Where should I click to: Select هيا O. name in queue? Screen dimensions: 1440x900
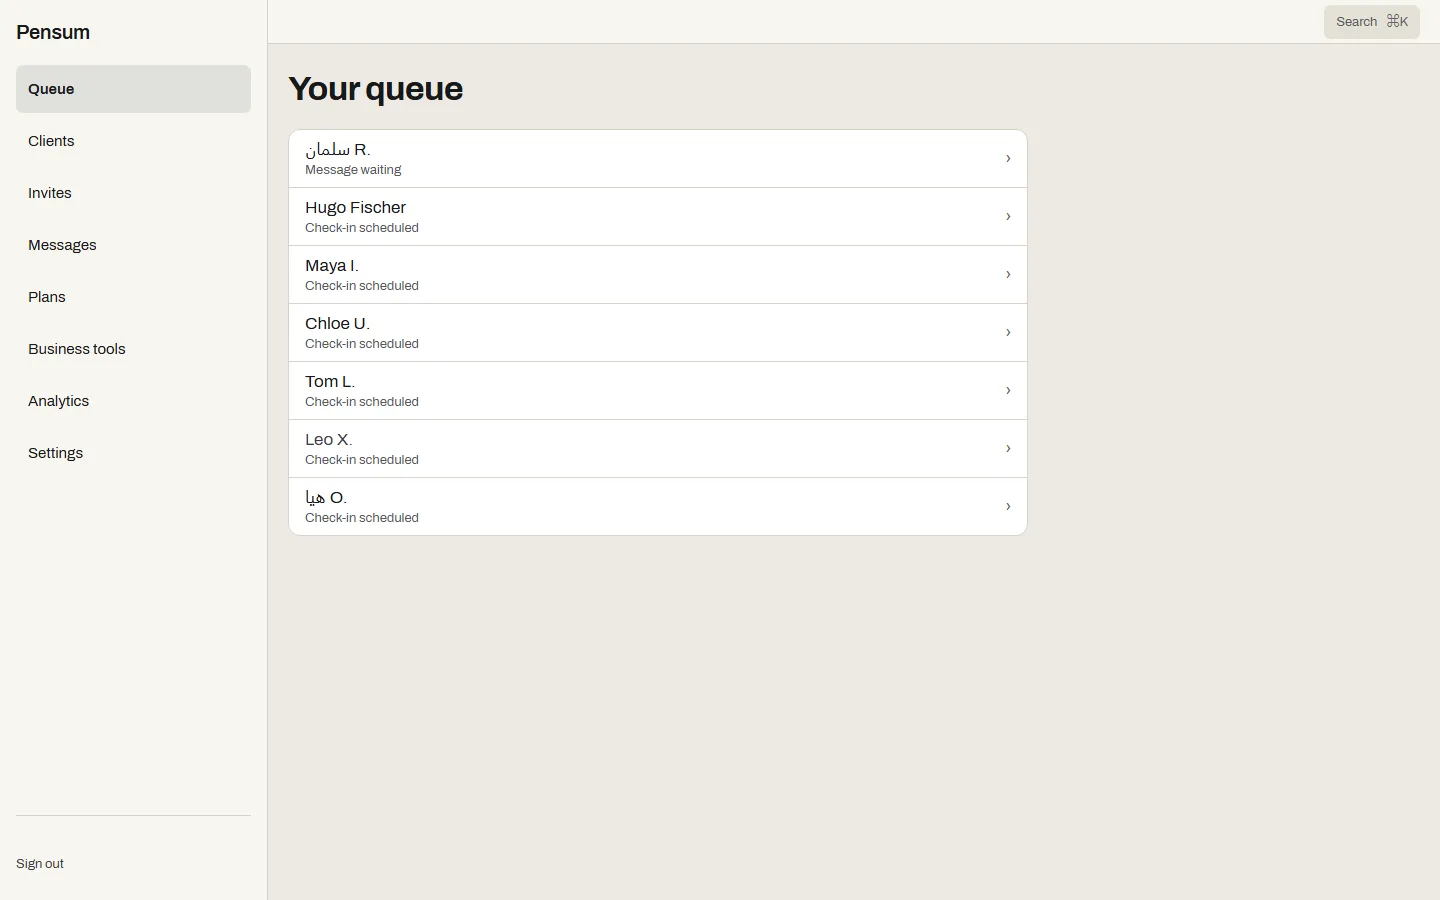click(326, 498)
